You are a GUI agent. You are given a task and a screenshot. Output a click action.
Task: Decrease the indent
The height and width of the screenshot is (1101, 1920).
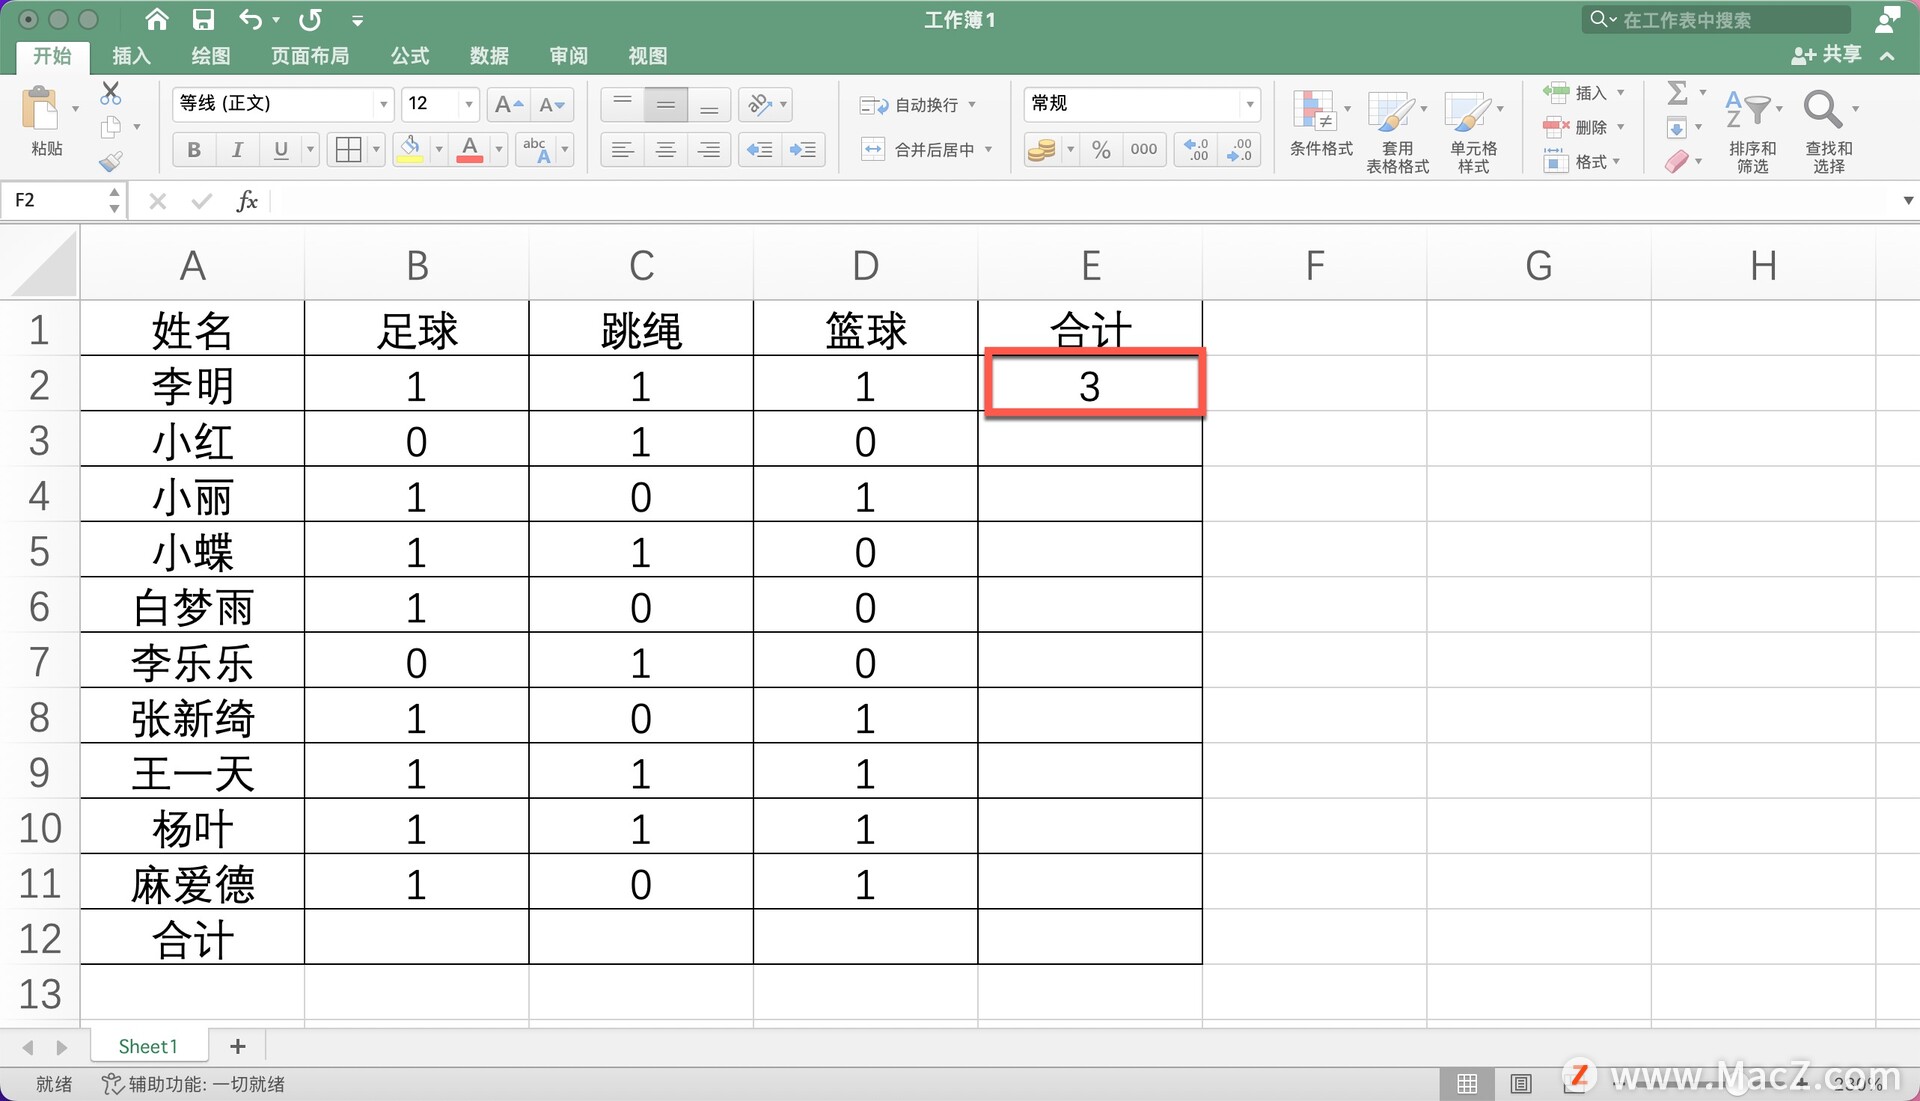click(x=760, y=150)
